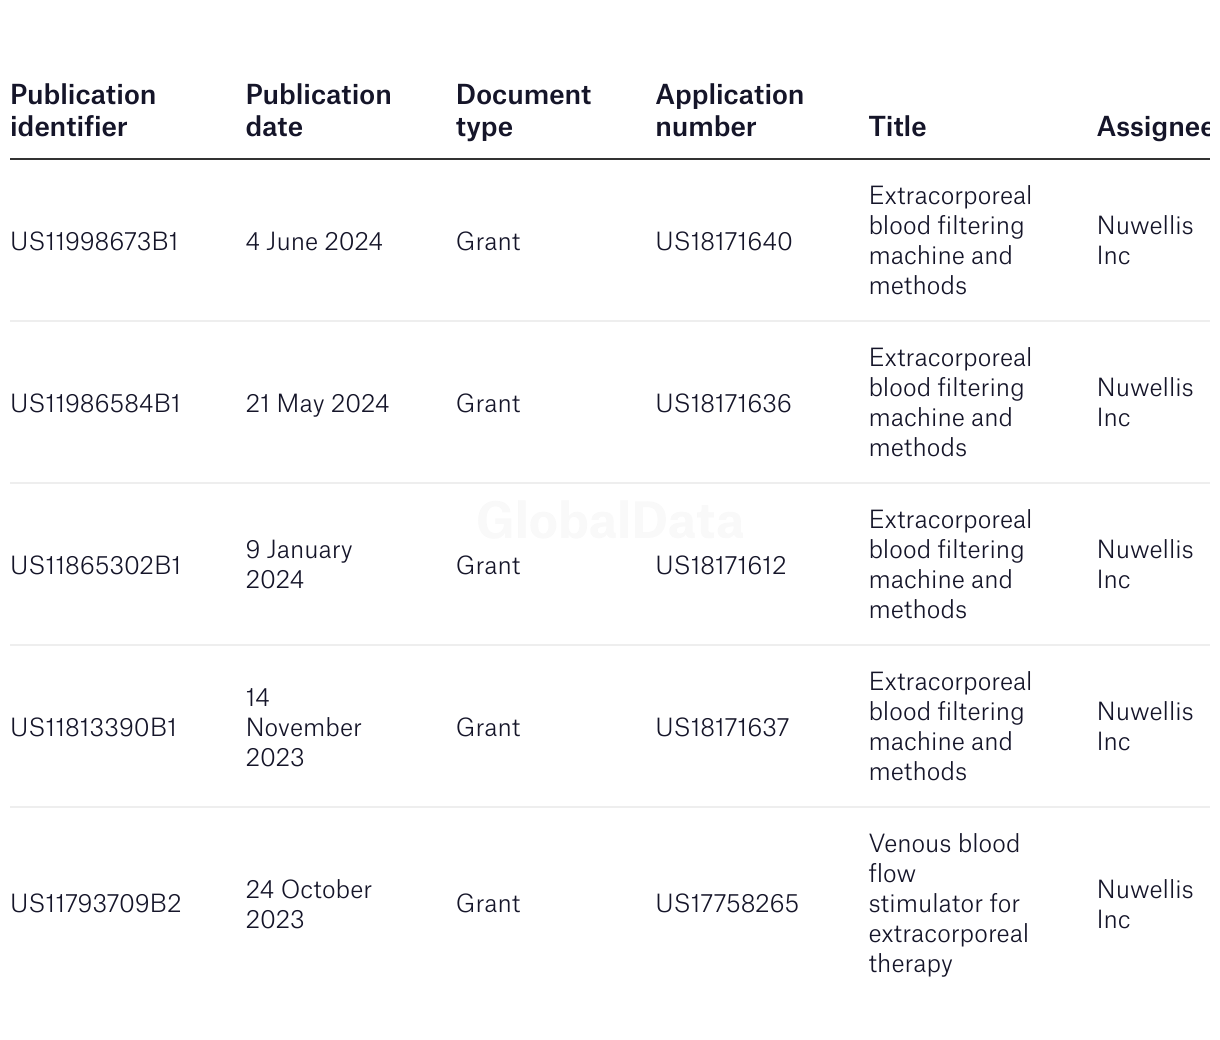Select the 4 June 2024 date cell
This screenshot has width=1220, height=1040.
pos(314,241)
